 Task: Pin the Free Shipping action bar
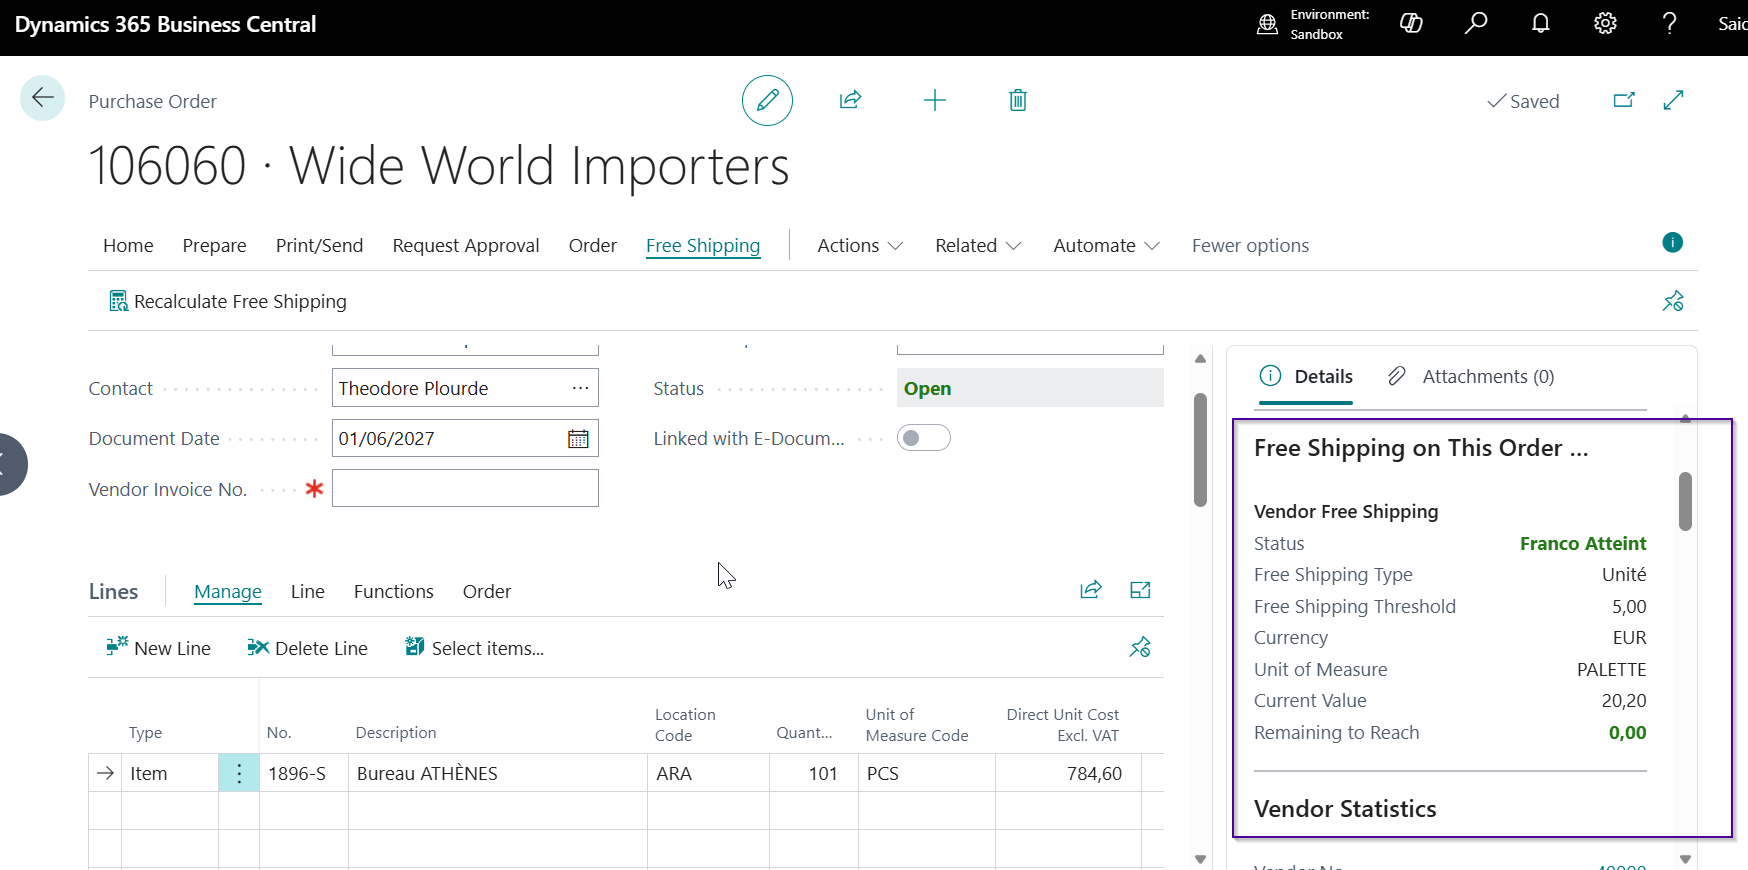(x=1673, y=301)
